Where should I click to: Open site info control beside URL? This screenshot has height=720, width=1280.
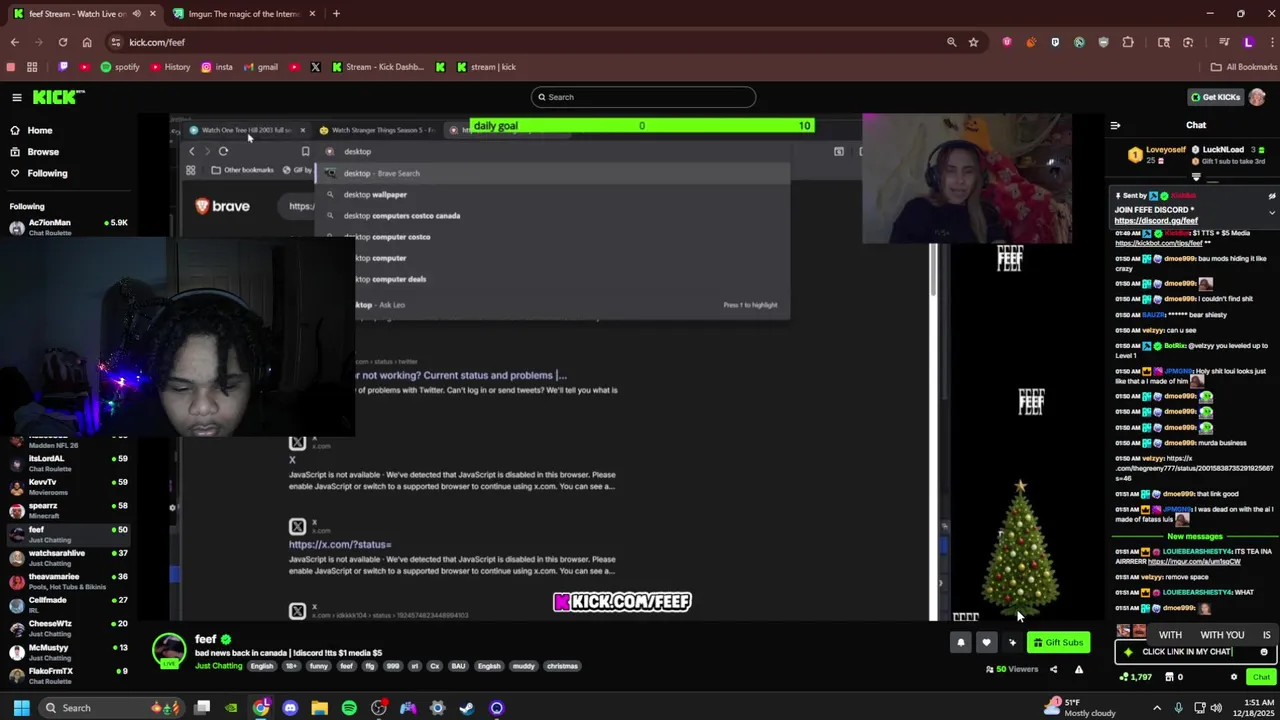tap(116, 42)
